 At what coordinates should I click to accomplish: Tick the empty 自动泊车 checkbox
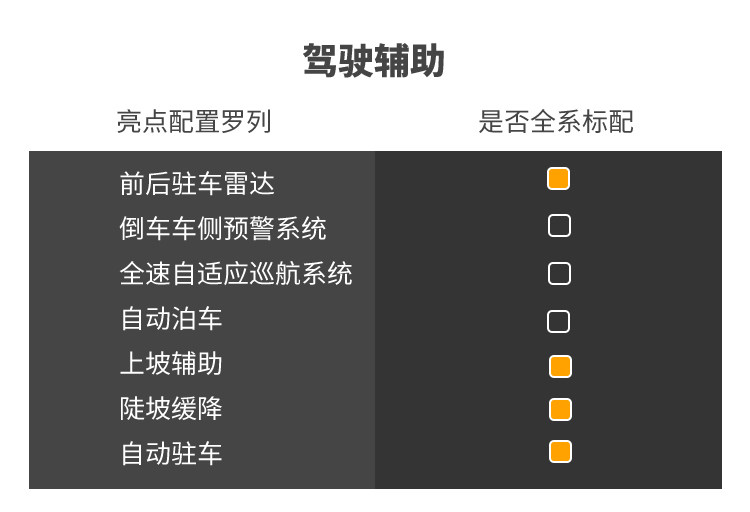click(x=558, y=321)
